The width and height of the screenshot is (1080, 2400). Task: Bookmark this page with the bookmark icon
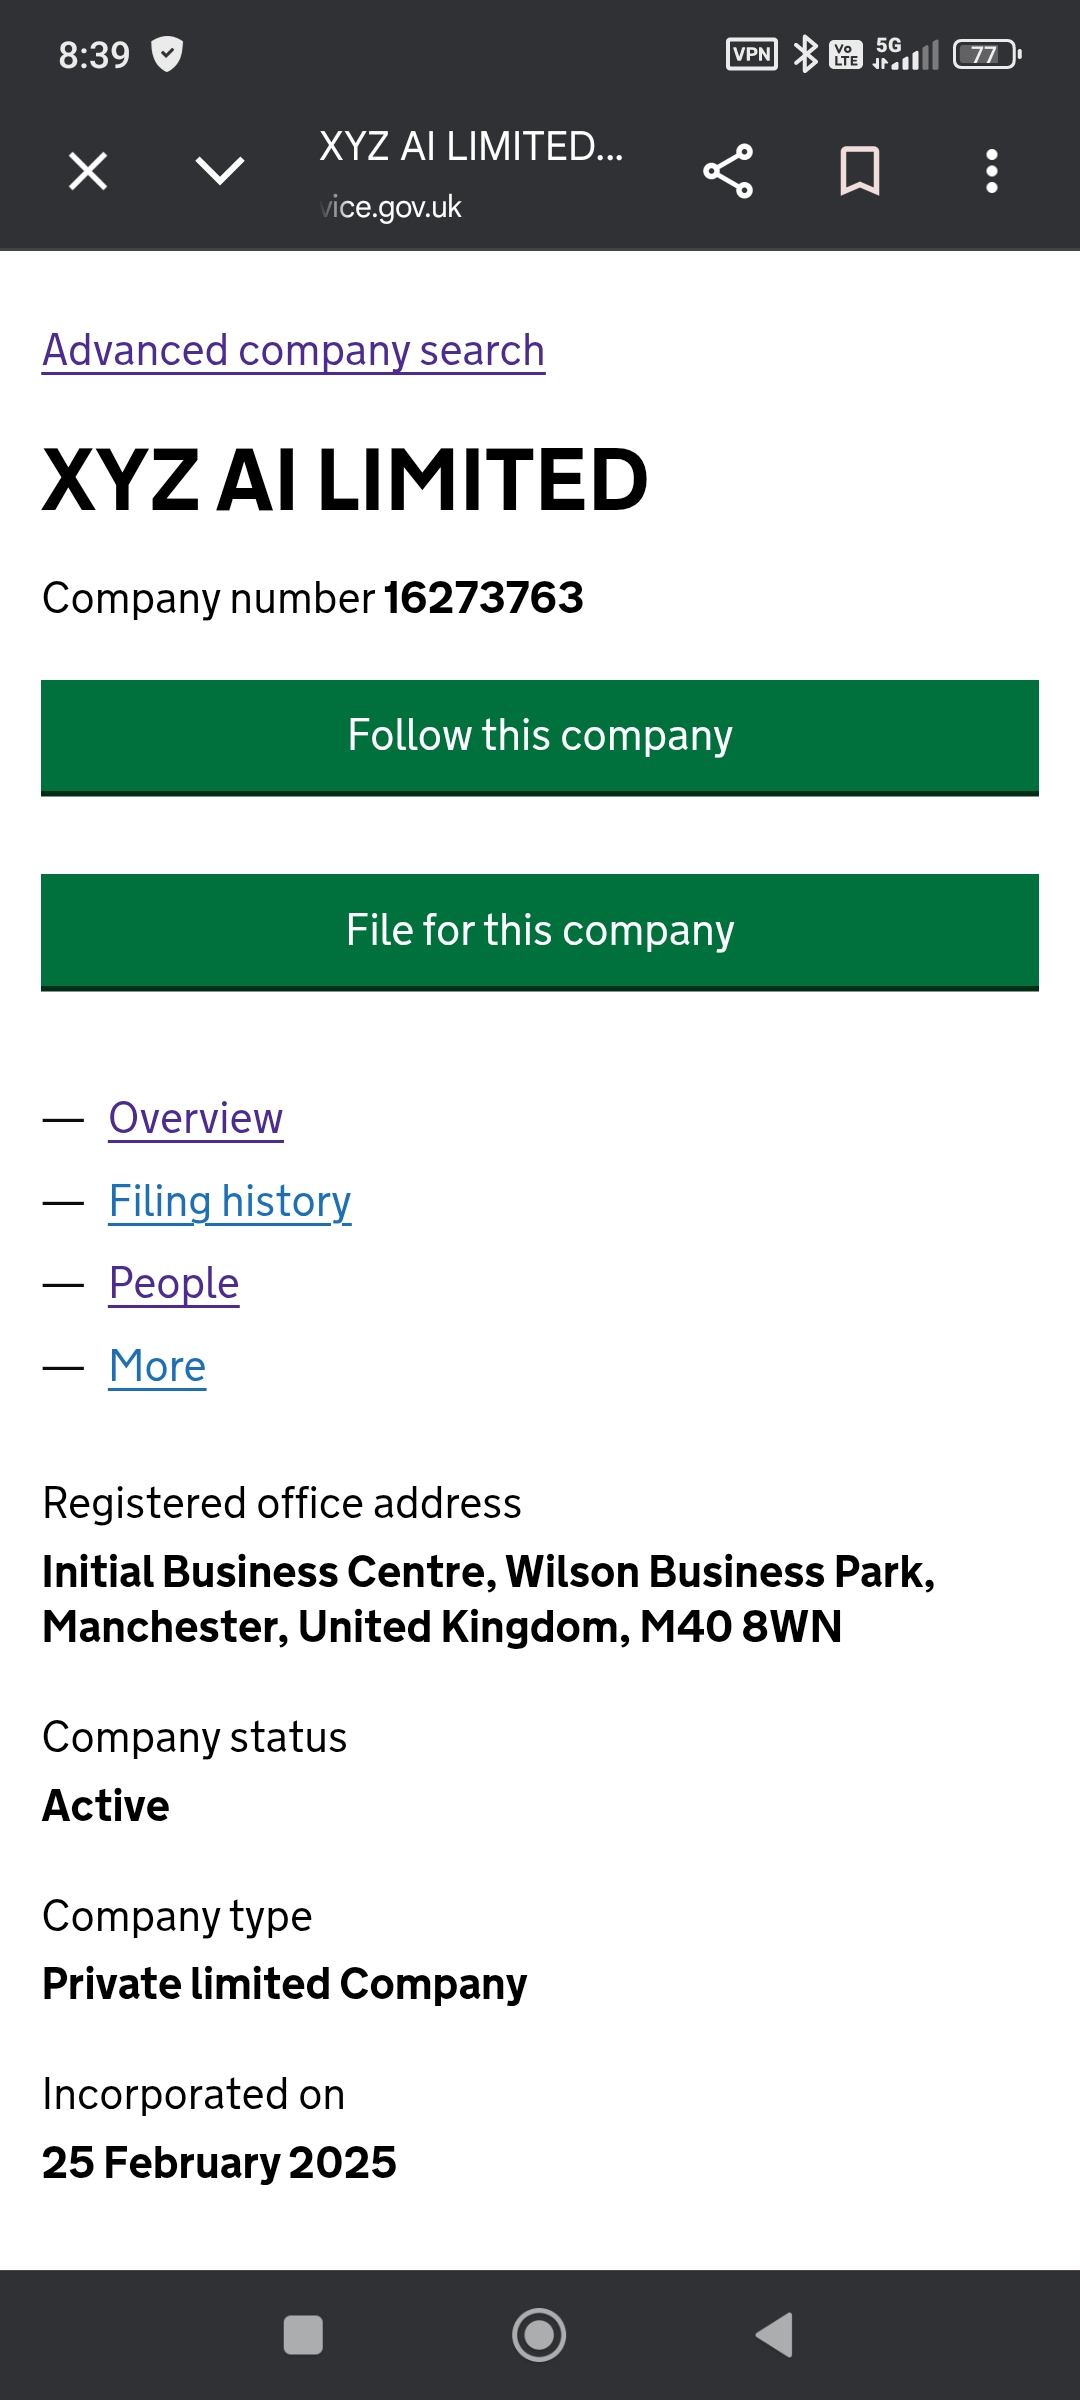(859, 171)
